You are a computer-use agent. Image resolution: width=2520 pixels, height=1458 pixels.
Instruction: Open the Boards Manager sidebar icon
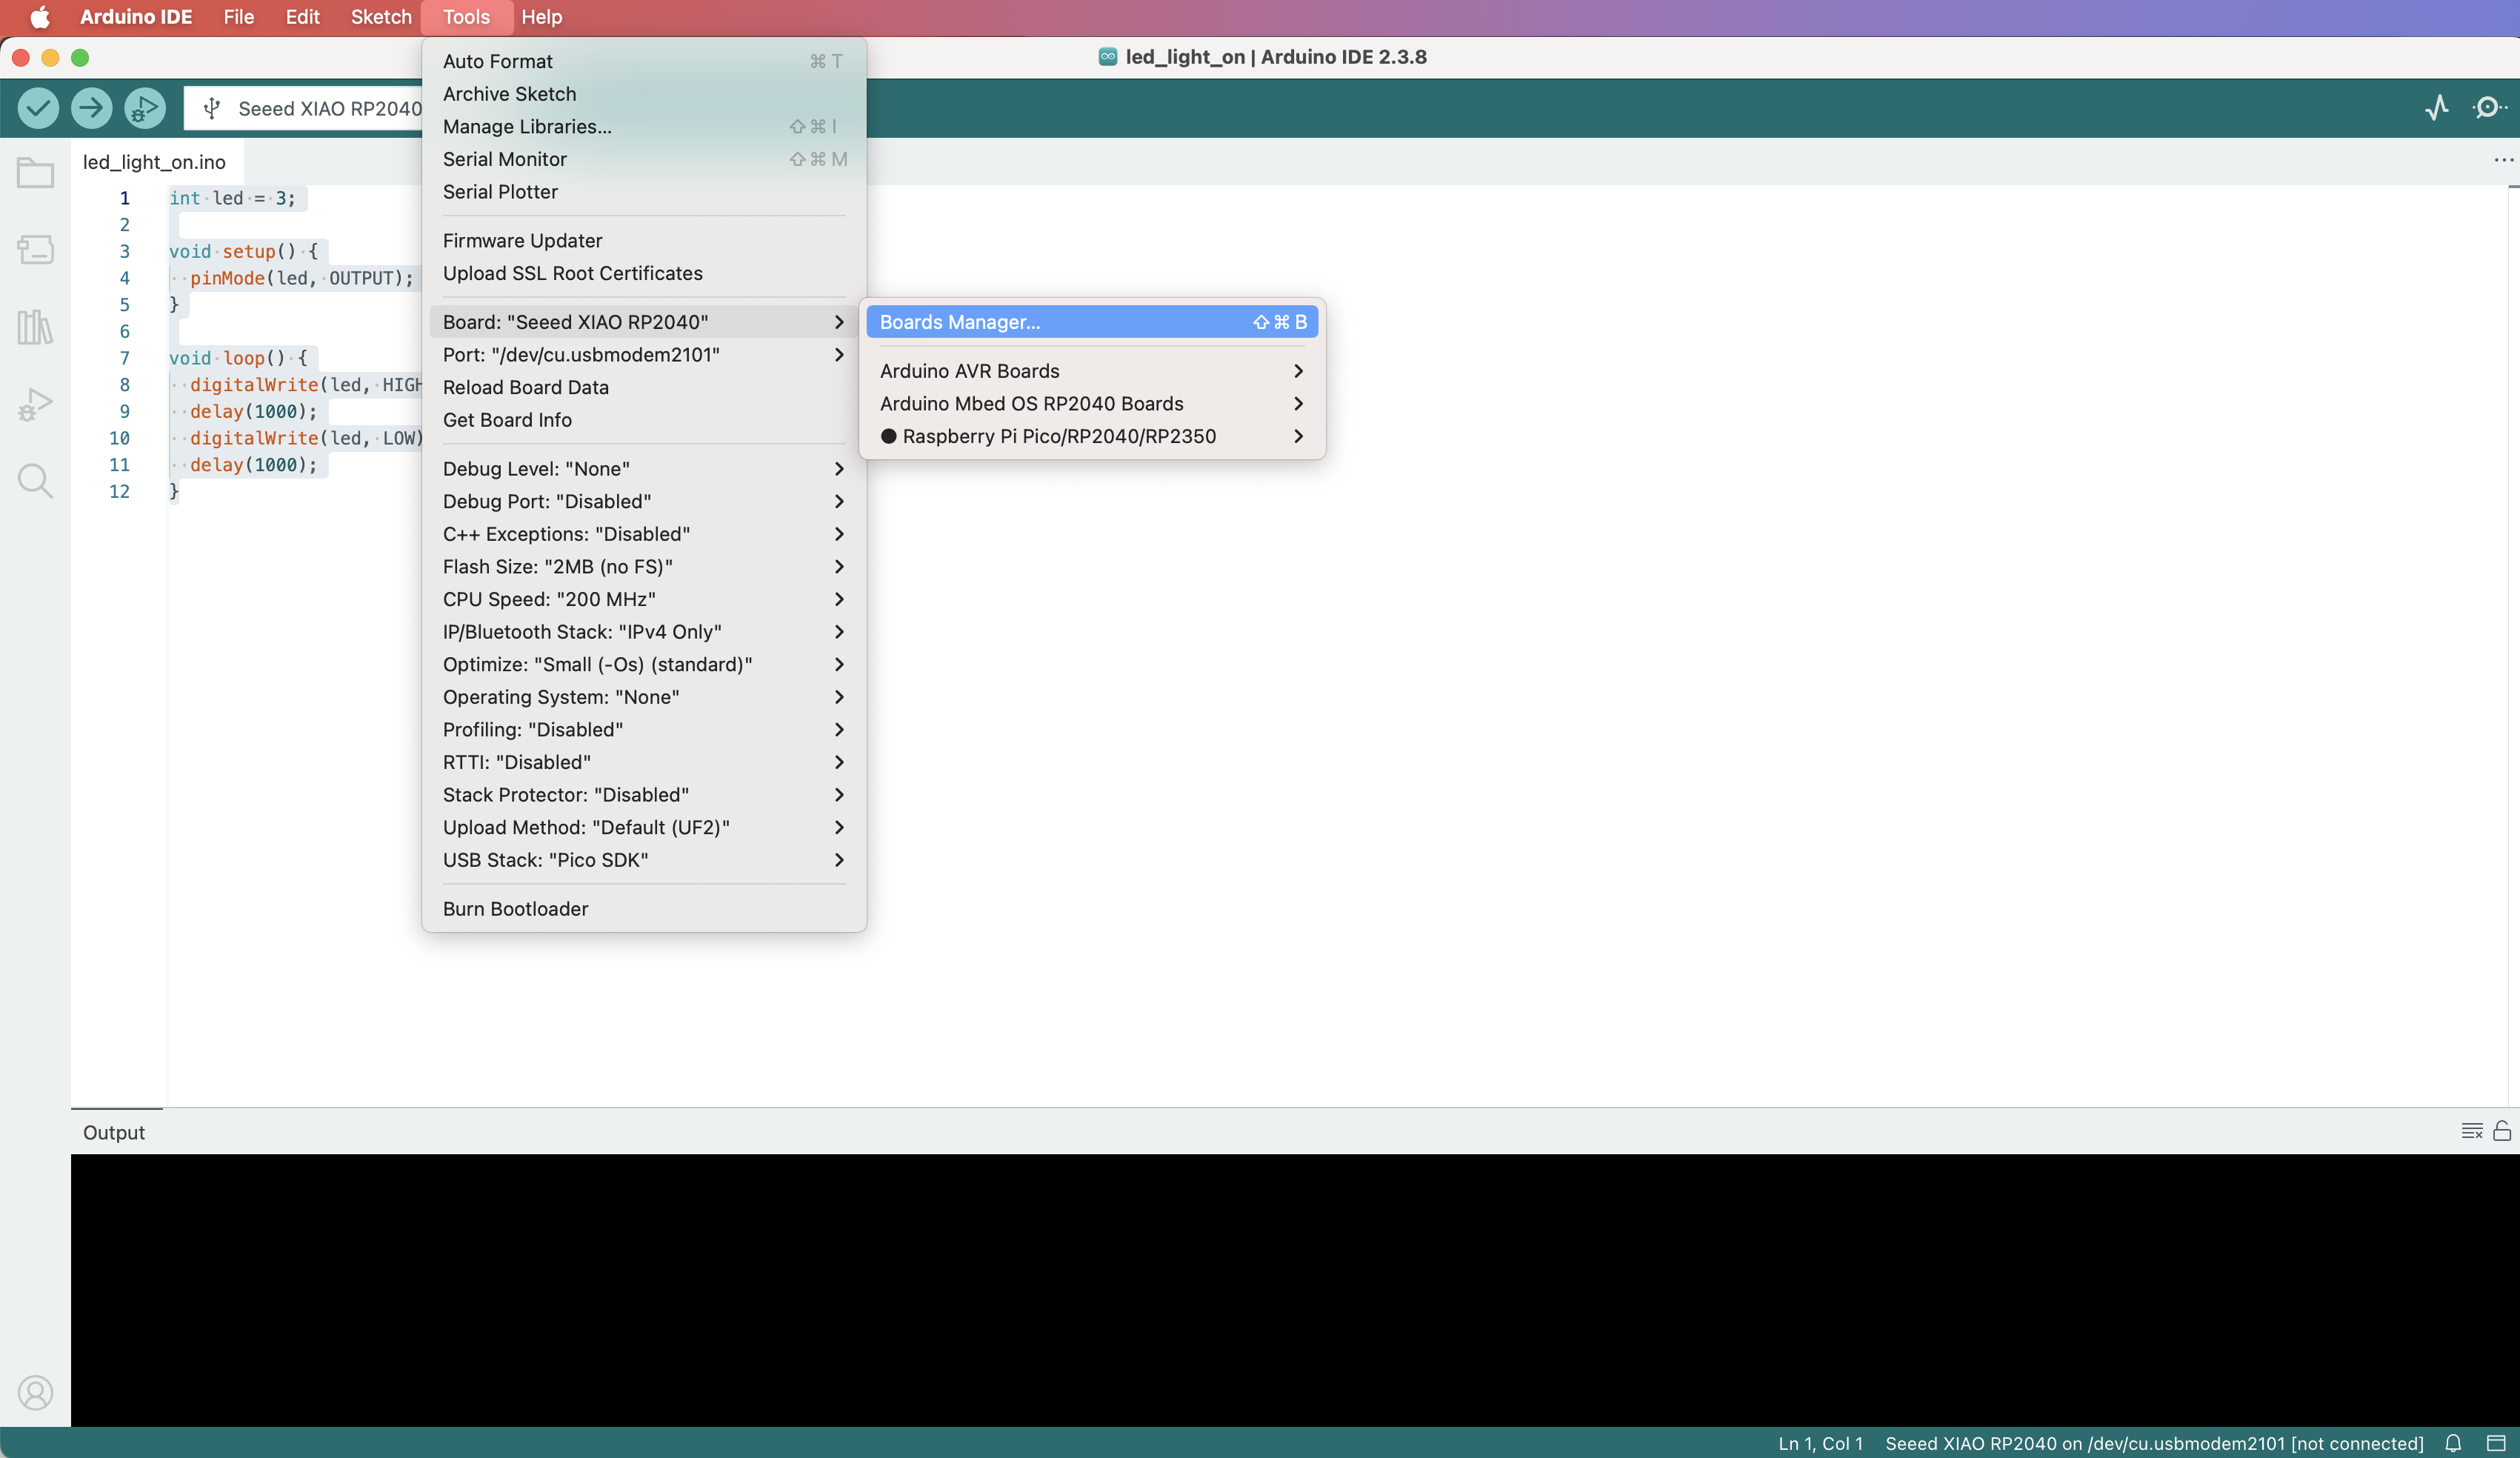(x=35, y=249)
